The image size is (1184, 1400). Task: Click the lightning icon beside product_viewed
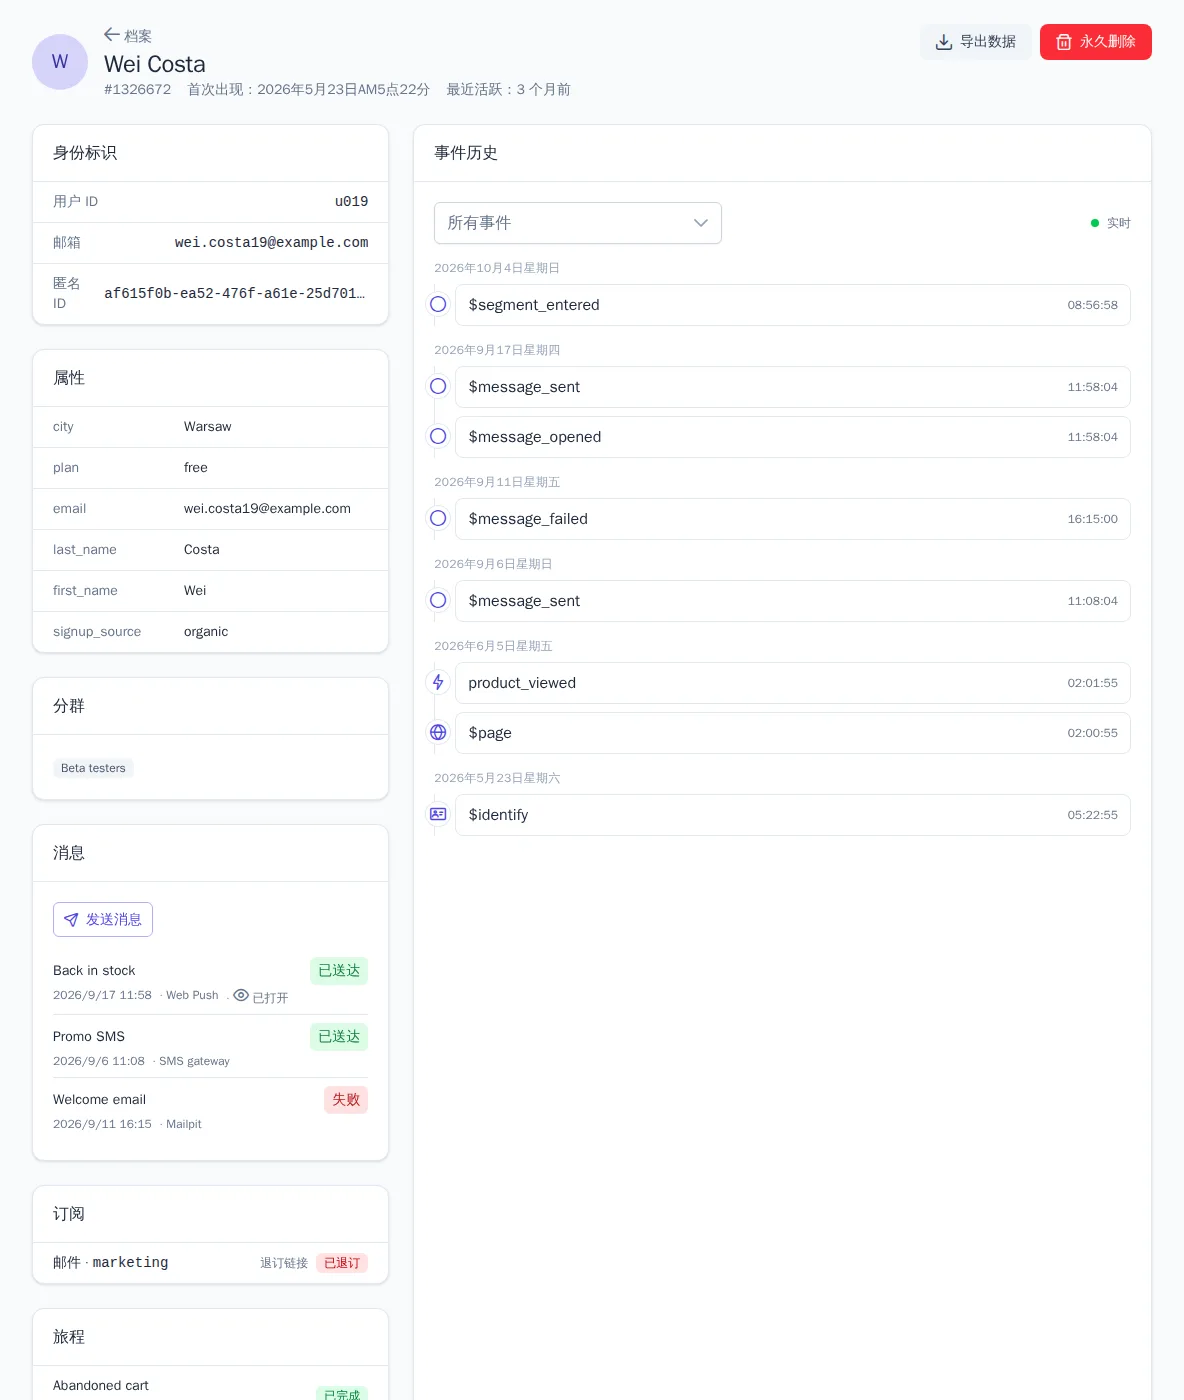click(438, 682)
